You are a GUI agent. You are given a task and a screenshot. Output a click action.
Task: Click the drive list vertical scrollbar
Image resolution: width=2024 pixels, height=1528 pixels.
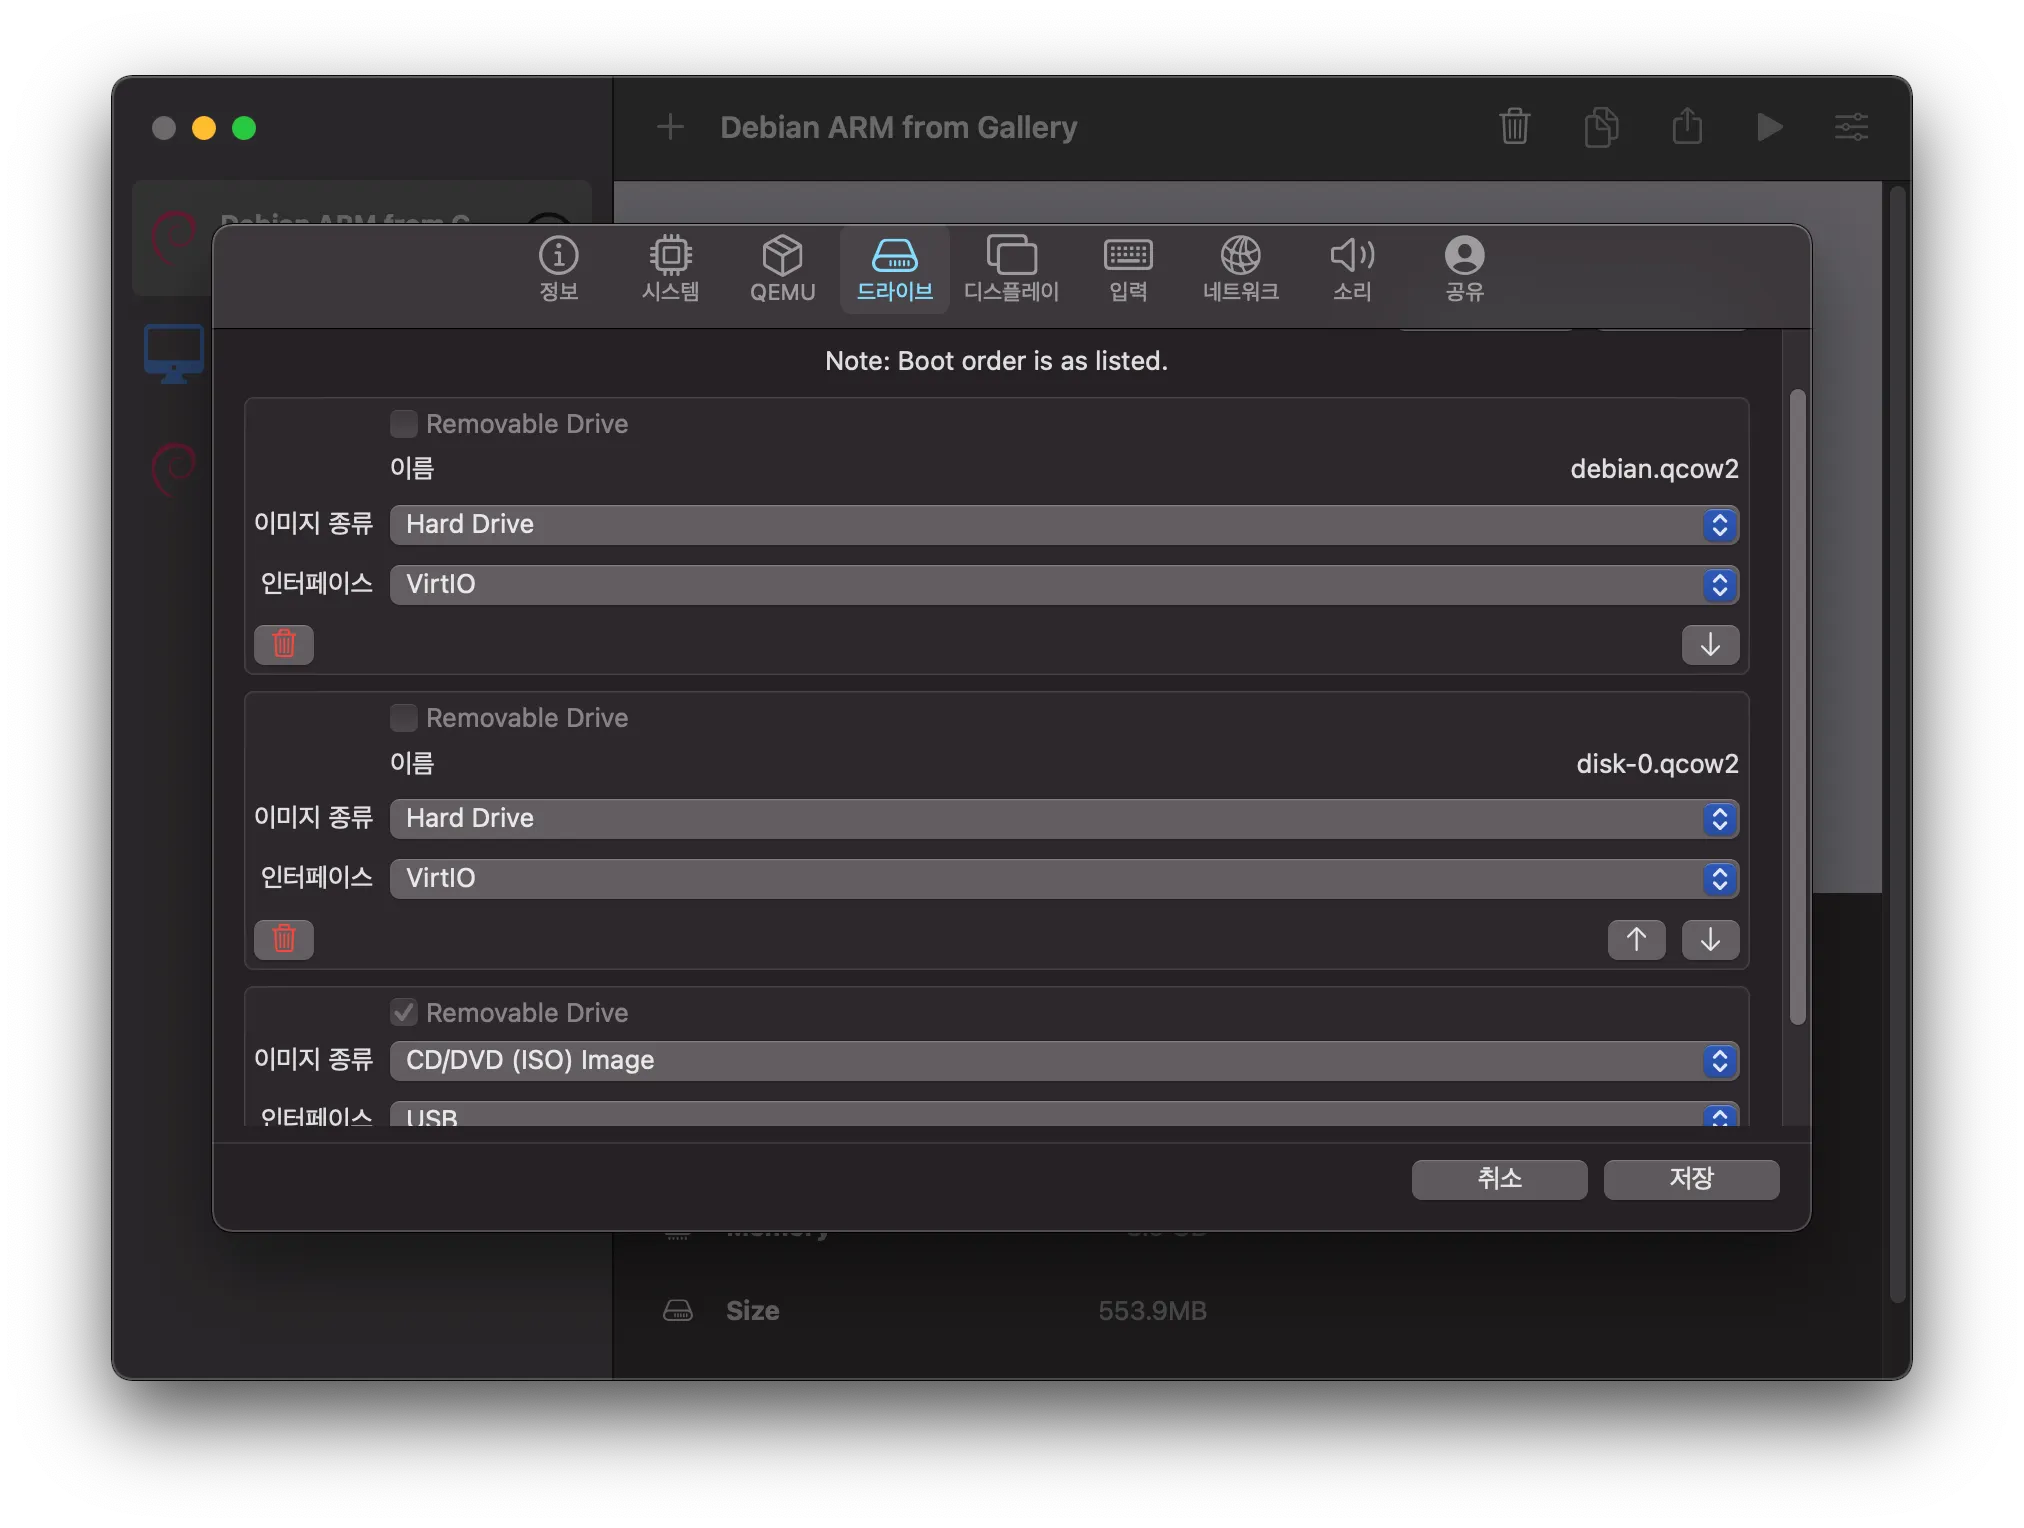(x=1797, y=706)
